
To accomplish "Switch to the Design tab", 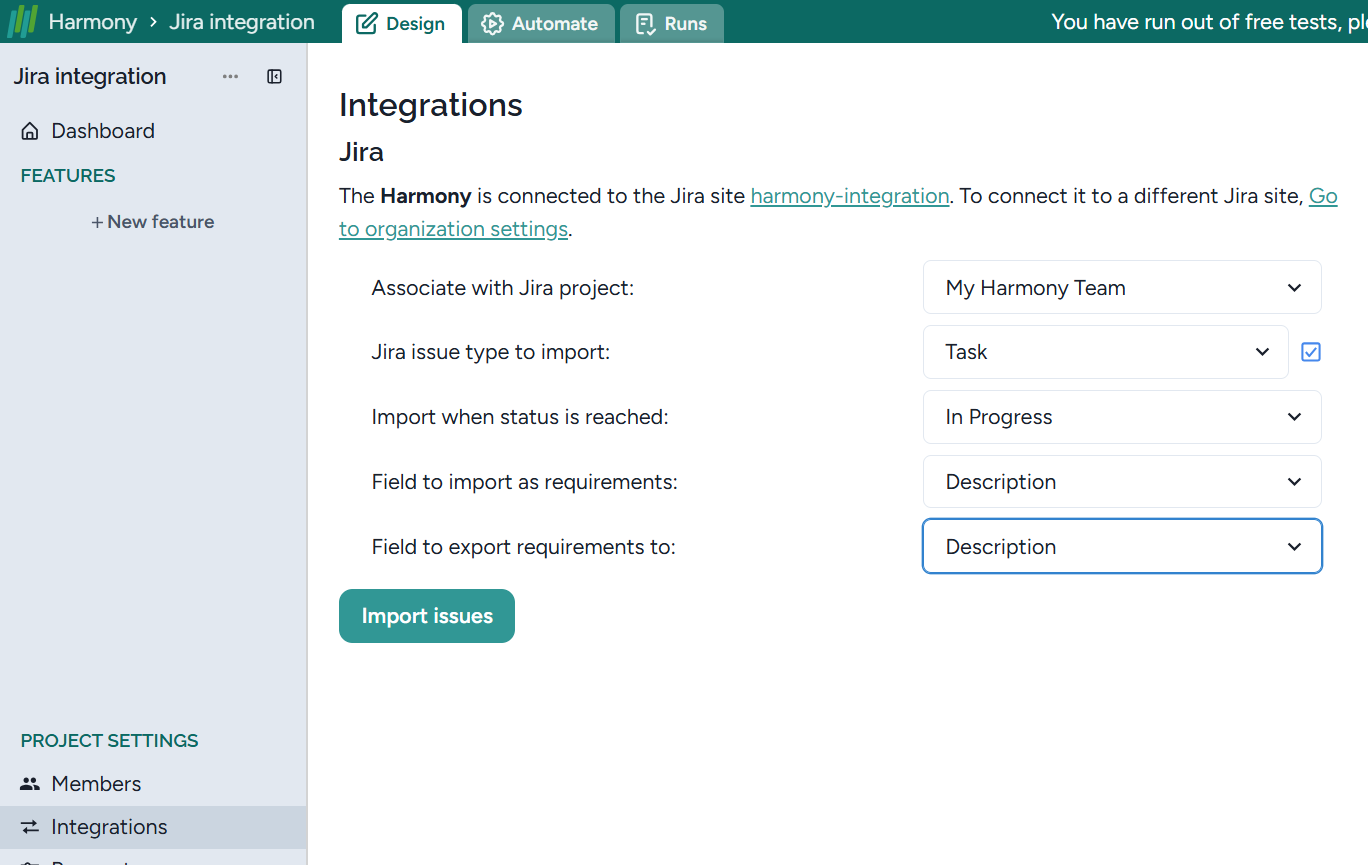I will click(401, 24).
